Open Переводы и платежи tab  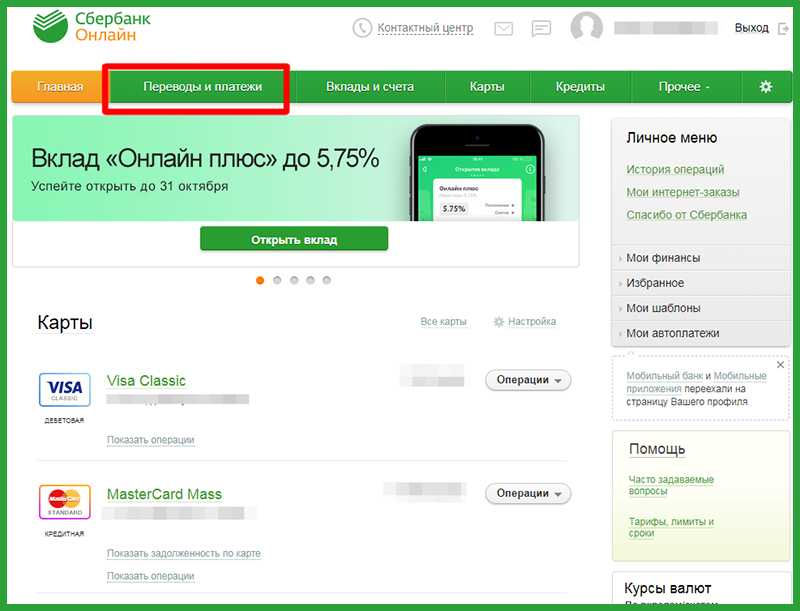[x=203, y=87]
